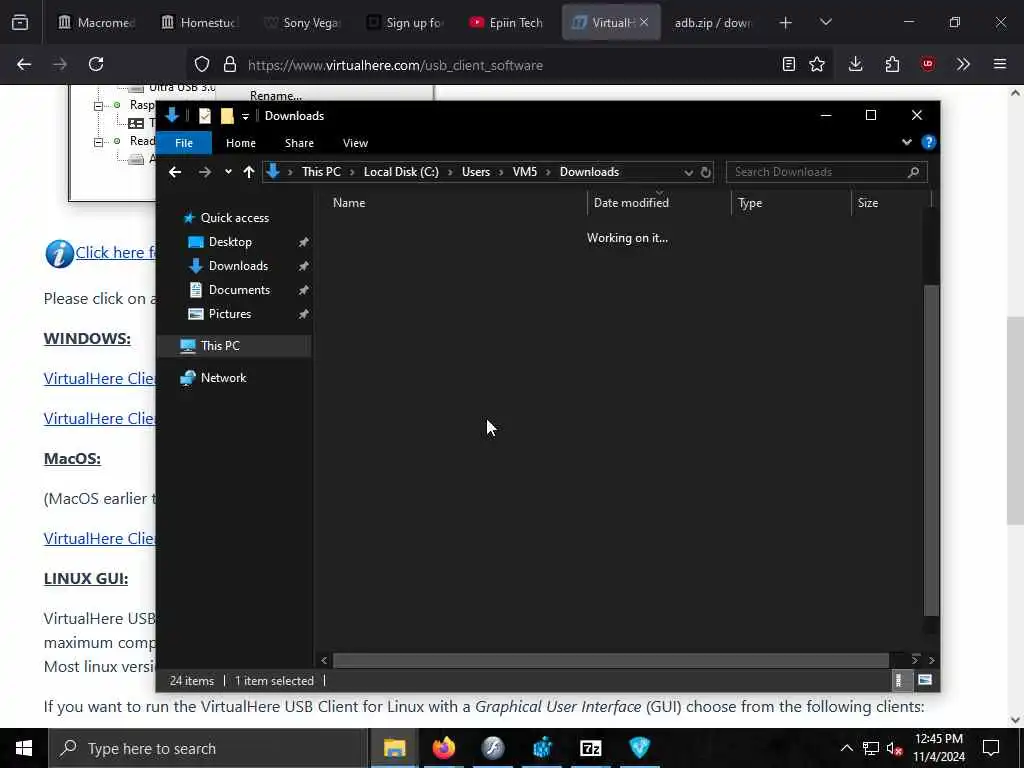Open uBlock Origin extension icon
1024x768 pixels.
(x=928, y=64)
